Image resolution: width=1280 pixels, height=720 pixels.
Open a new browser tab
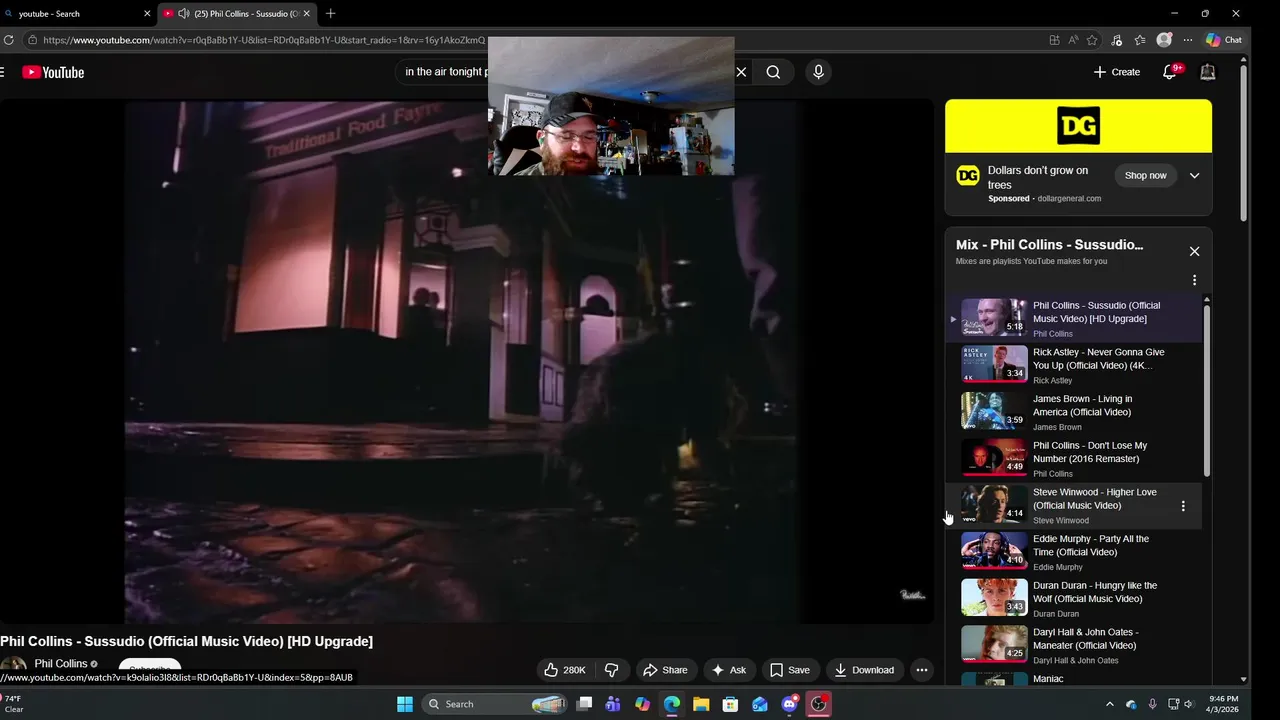pos(330,14)
